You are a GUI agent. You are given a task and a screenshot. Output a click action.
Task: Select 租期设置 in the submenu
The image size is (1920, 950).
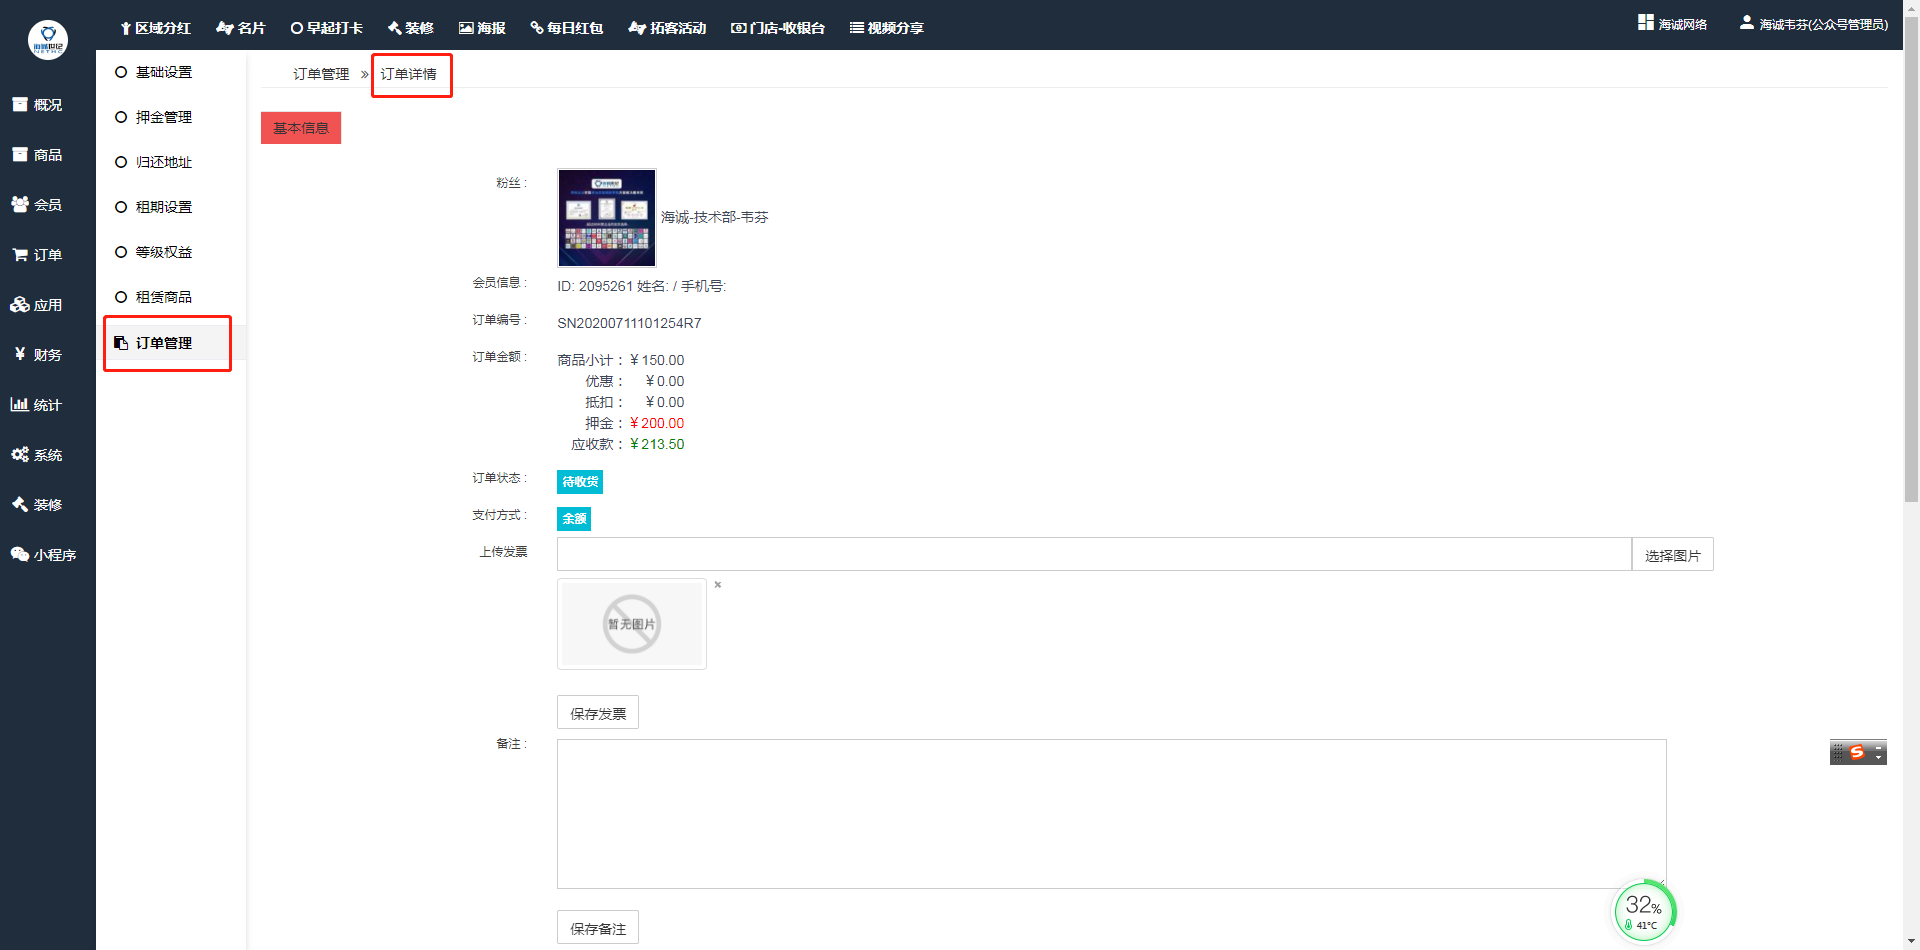point(164,207)
